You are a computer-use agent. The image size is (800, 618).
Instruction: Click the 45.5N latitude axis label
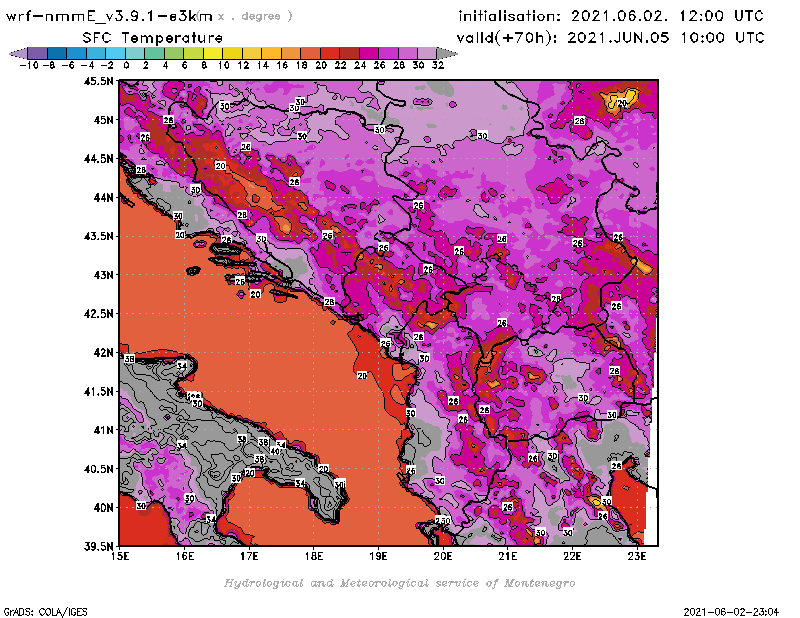100,81
